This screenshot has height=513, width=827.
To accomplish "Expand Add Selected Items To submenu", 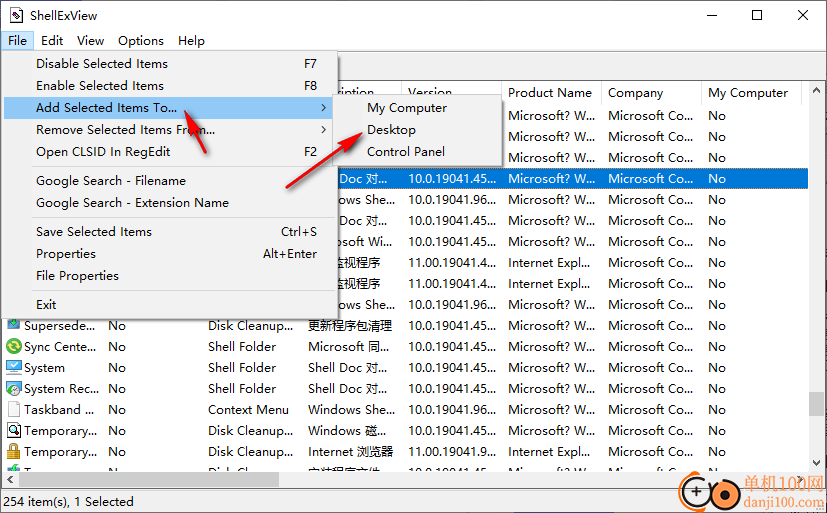I will coord(170,108).
